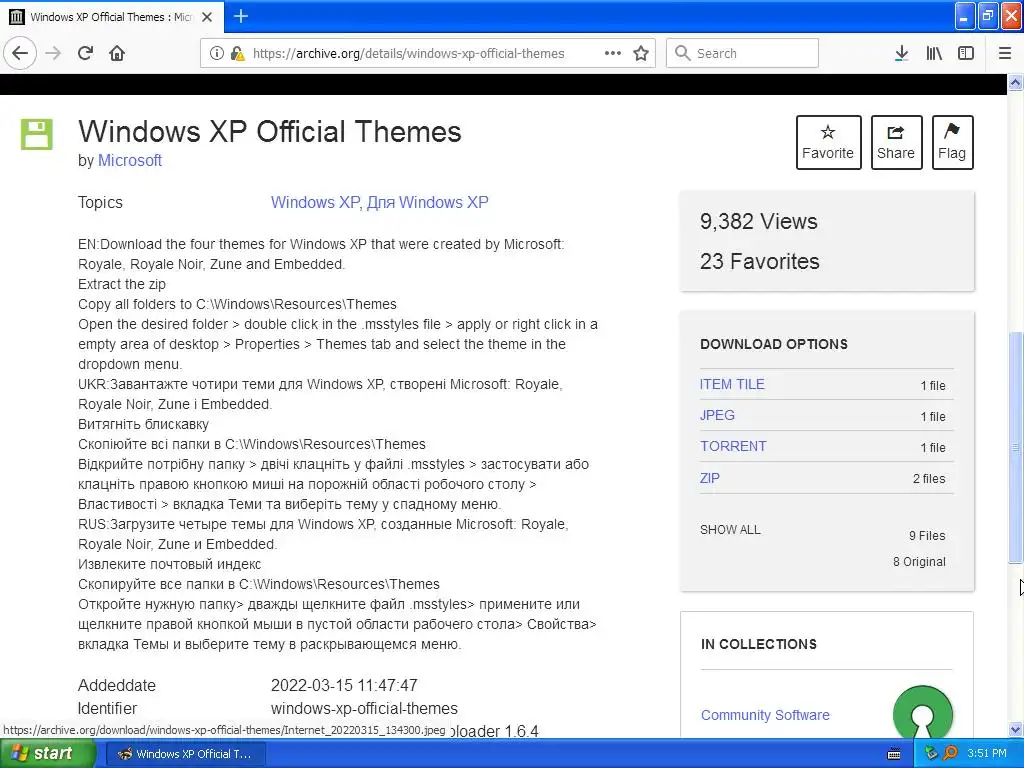The image size is (1024, 768).
Task: Open a new tab with plus button
Action: tap(241, 16)
